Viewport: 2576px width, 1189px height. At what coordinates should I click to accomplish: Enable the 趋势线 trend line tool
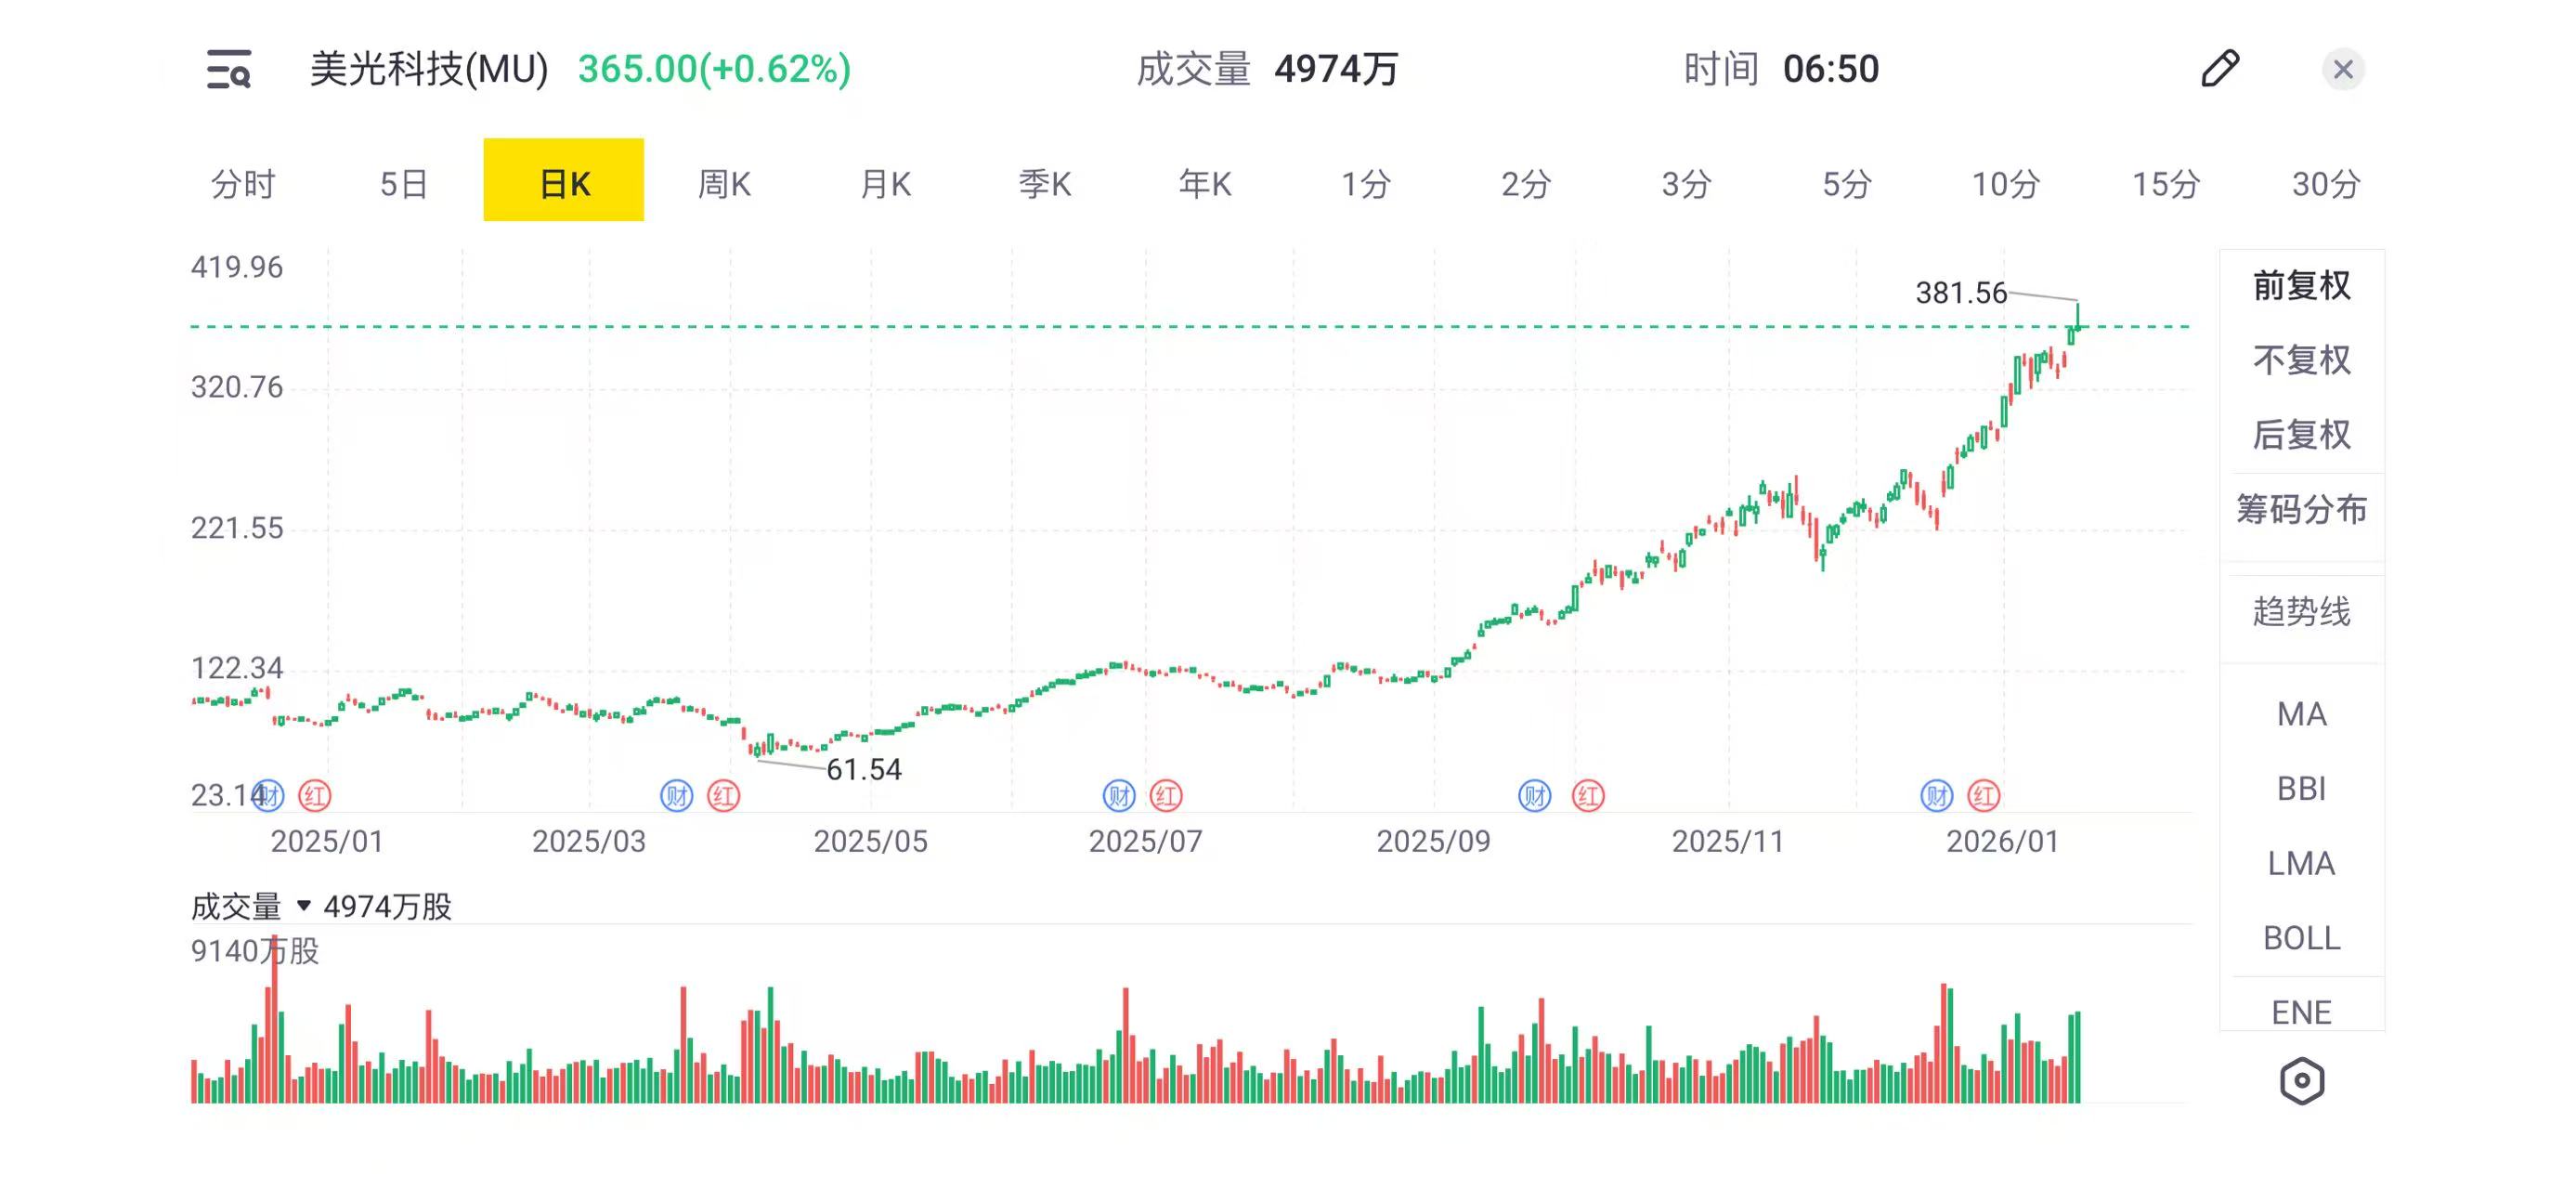coord(2301,611)
